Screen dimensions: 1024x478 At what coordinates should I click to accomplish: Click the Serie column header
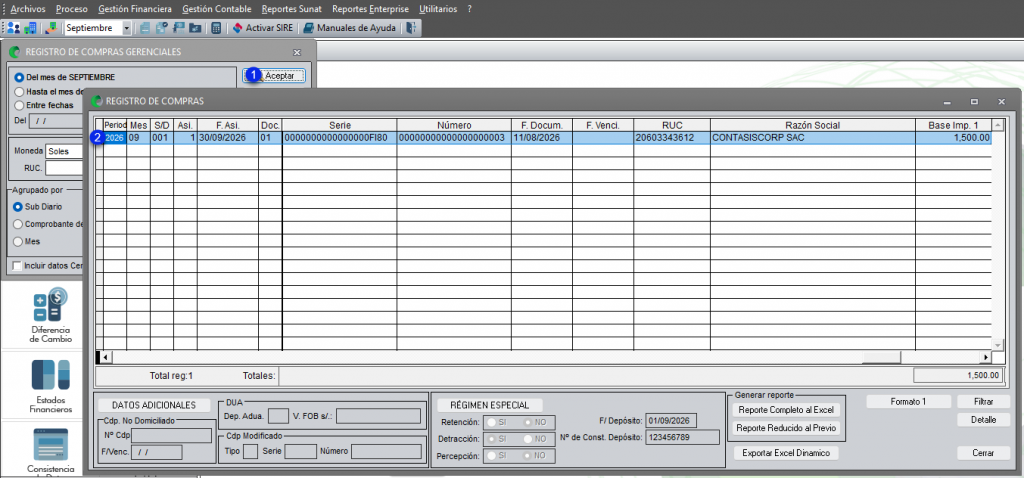point(340,125)
